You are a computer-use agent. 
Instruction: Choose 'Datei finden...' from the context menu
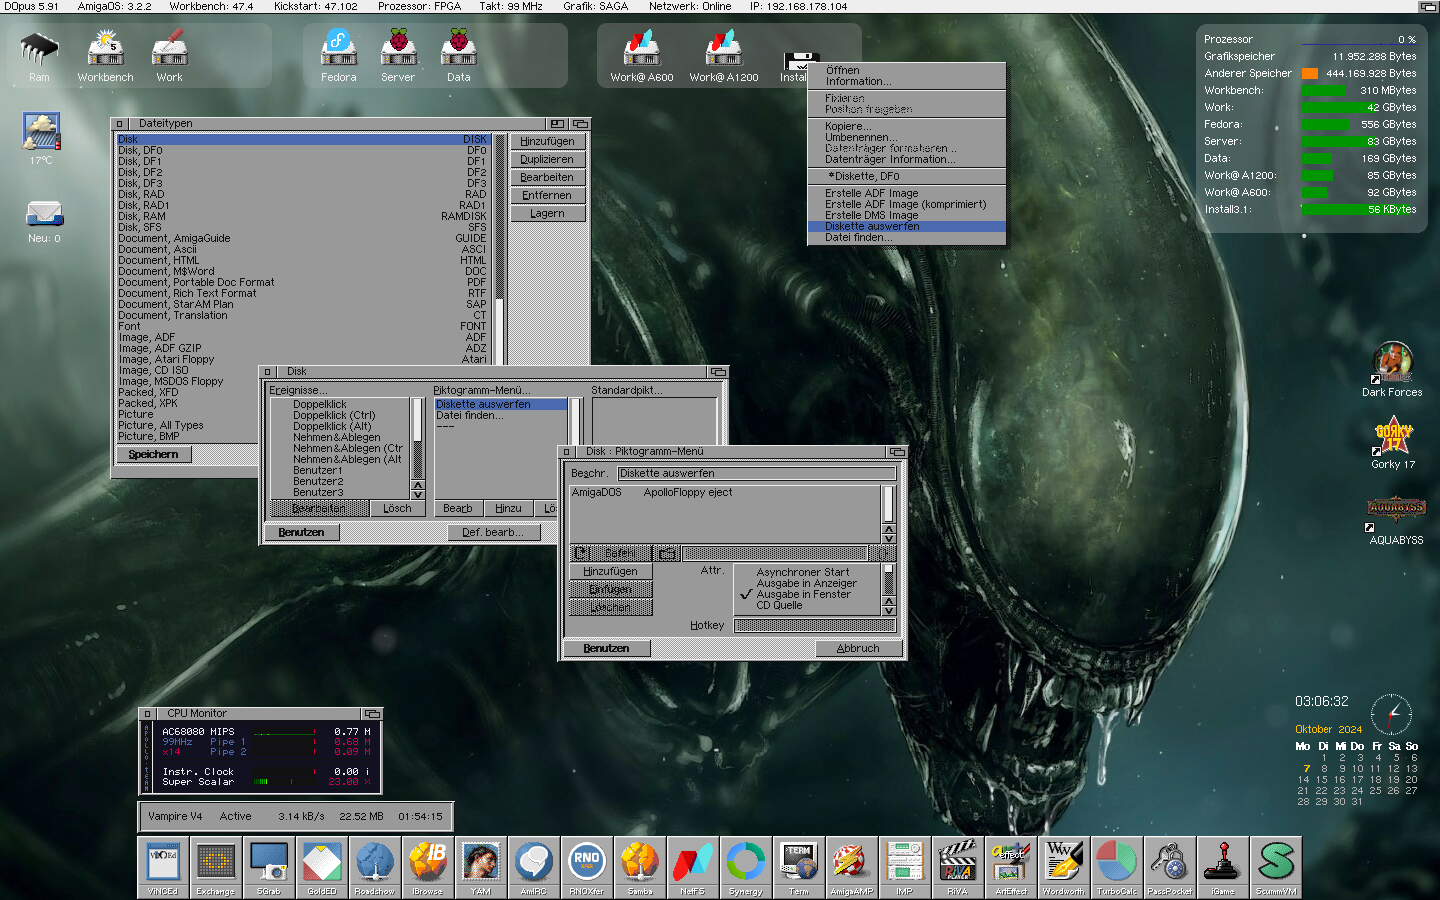point(906,237)
